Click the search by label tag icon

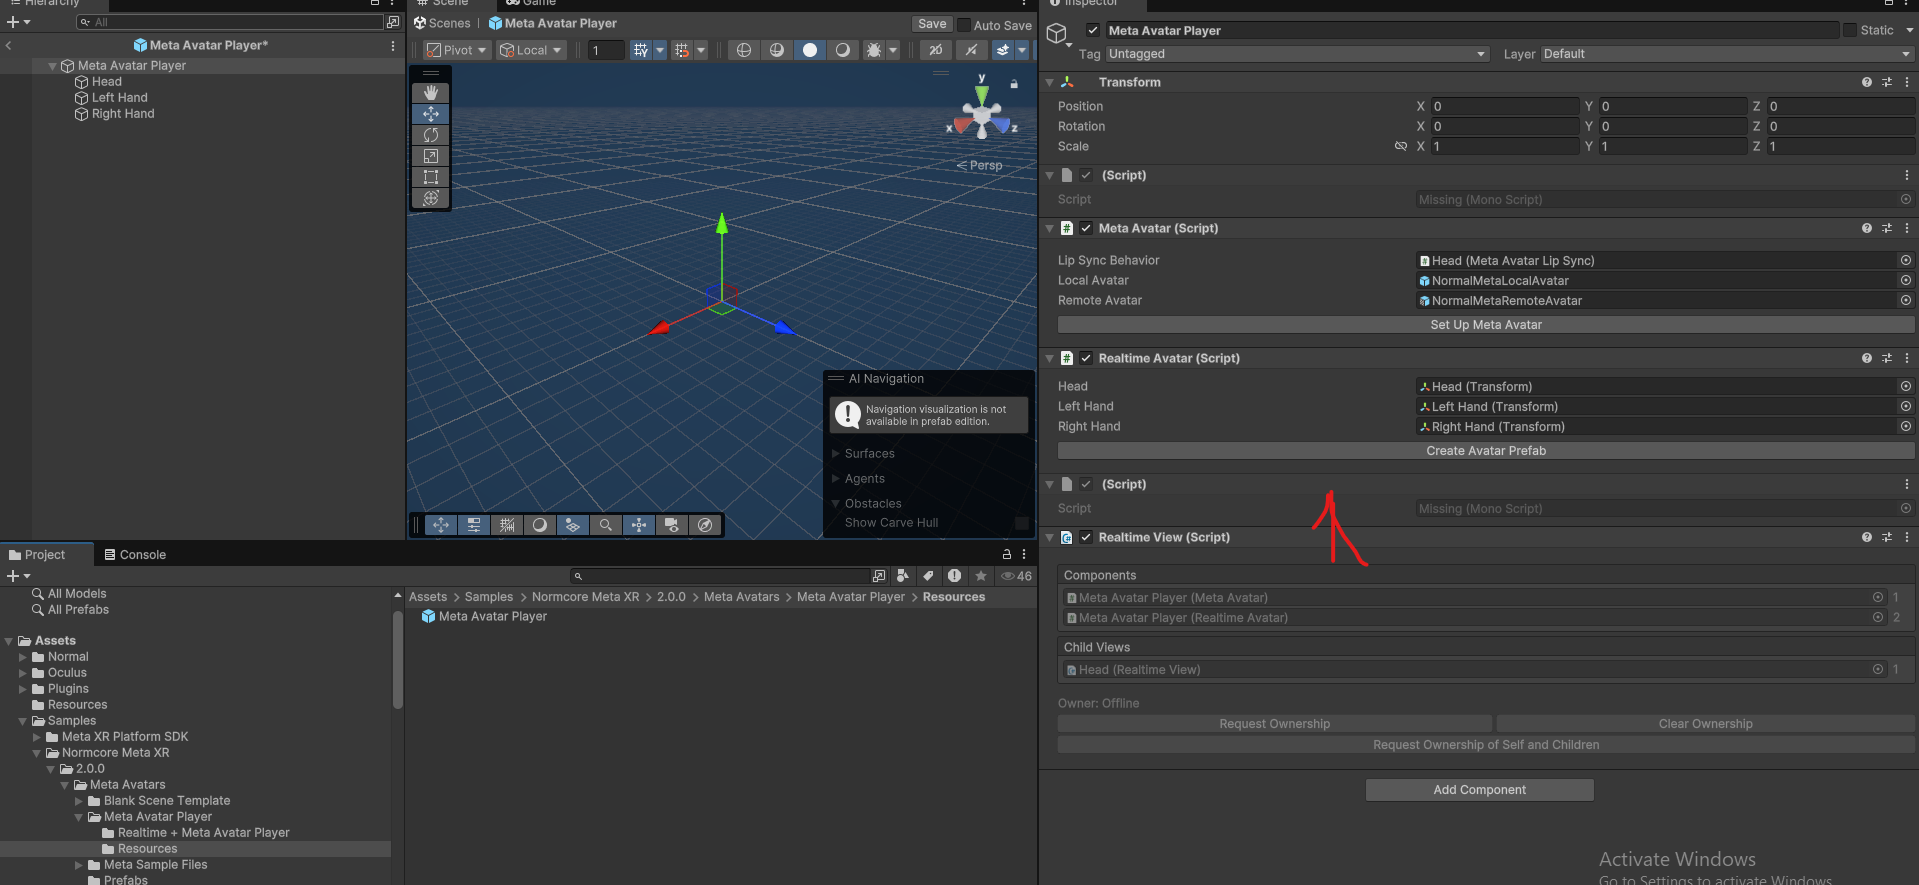[928, 576]
